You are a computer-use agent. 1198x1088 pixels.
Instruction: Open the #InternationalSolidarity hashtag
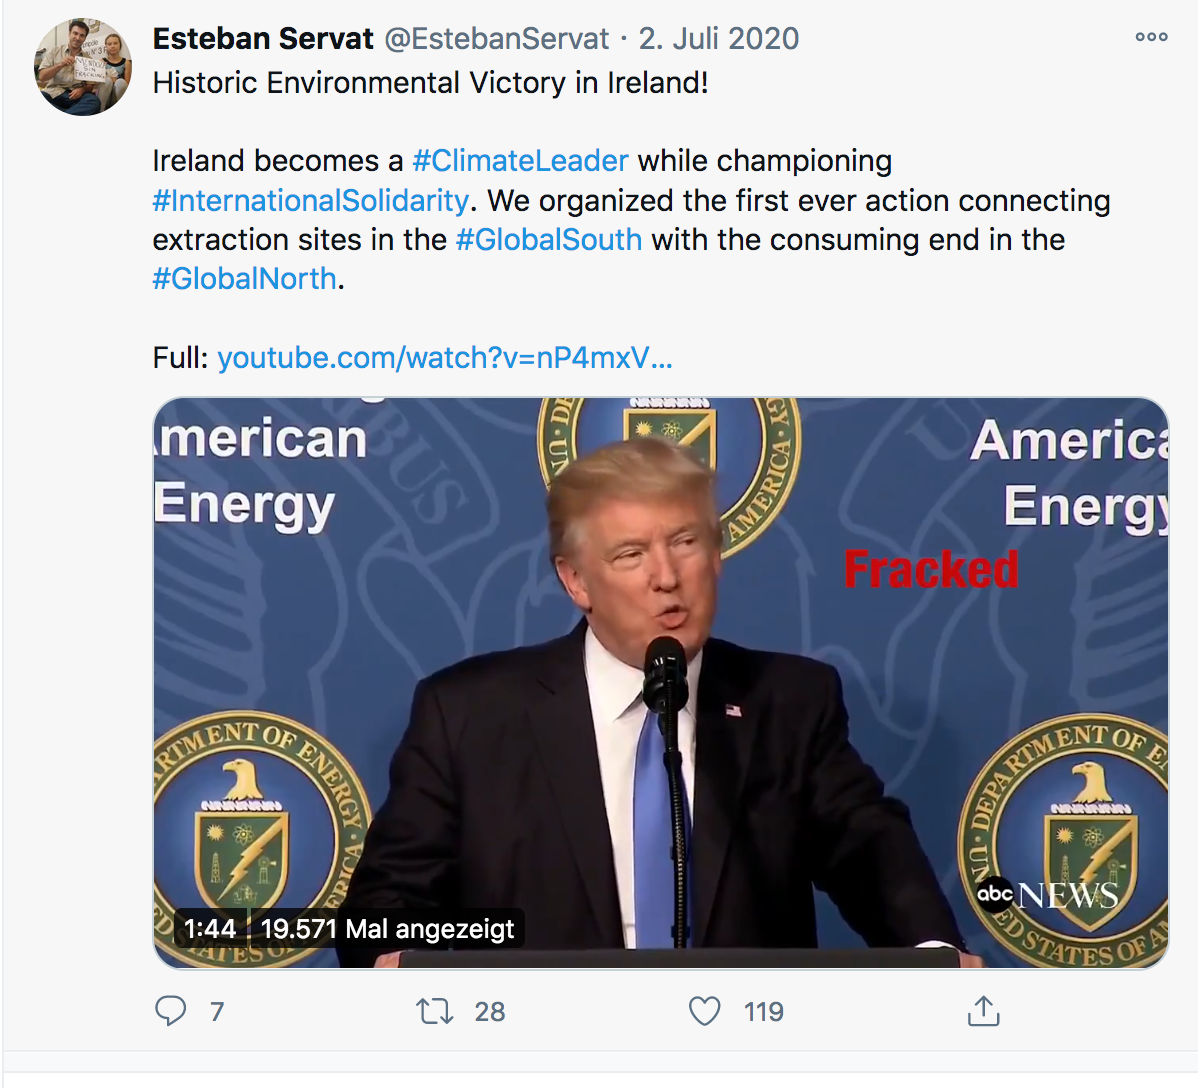tap(310, 201)
